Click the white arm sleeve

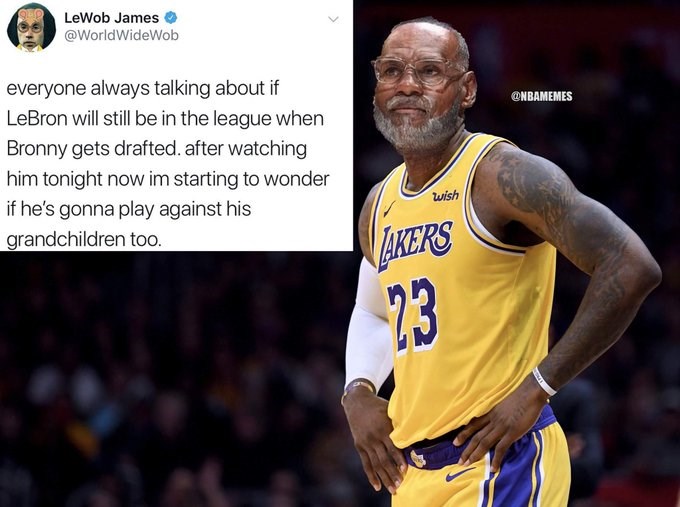click(x=369, y=325)
